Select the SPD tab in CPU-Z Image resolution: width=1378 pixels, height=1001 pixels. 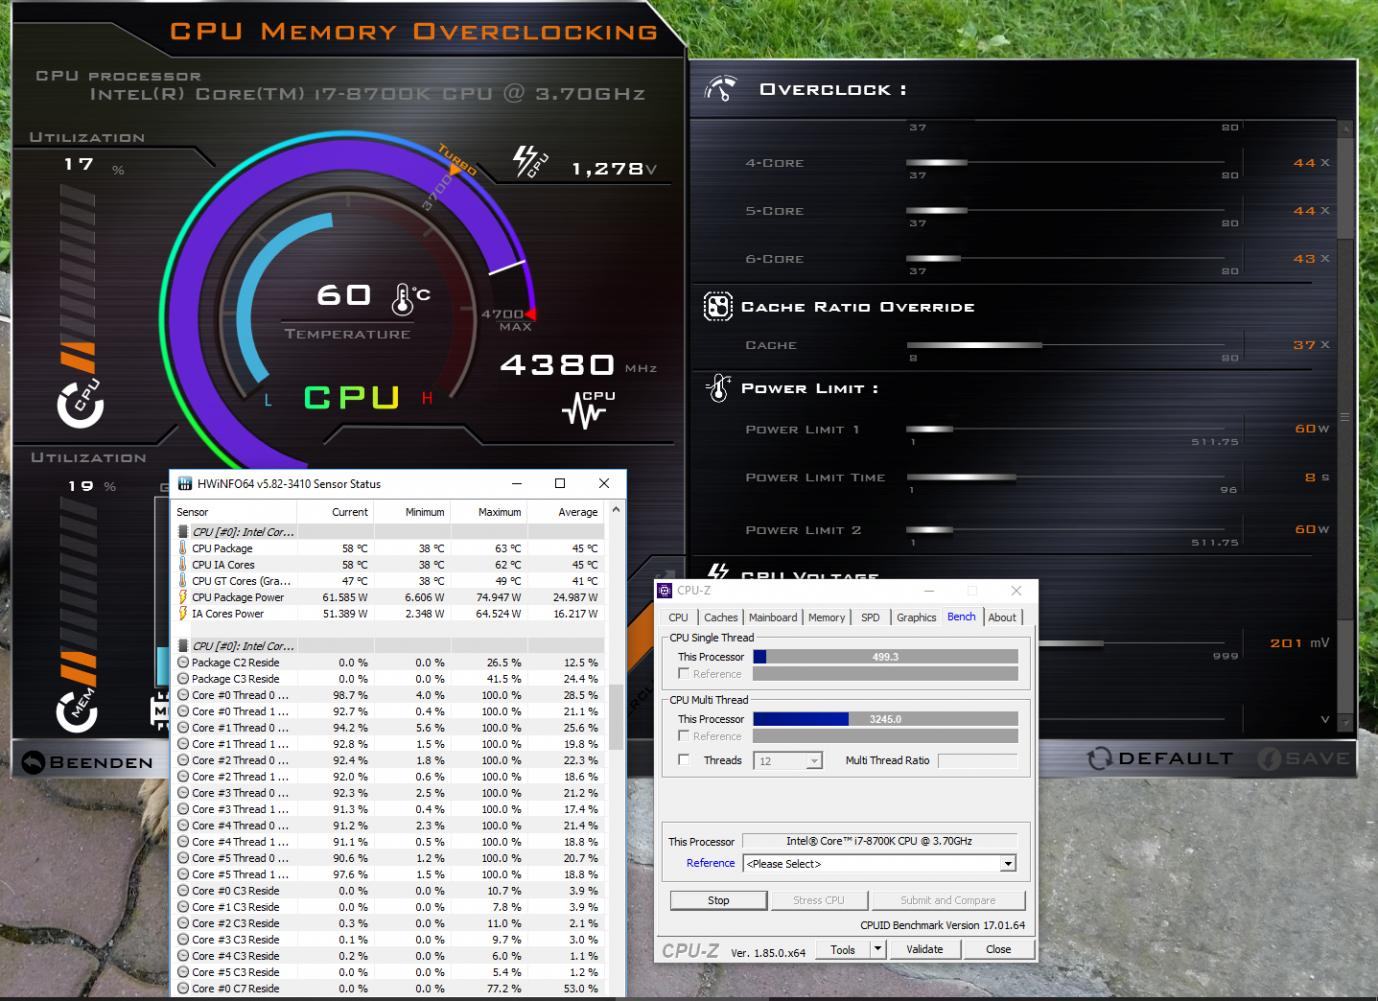[x=870, y=617]
